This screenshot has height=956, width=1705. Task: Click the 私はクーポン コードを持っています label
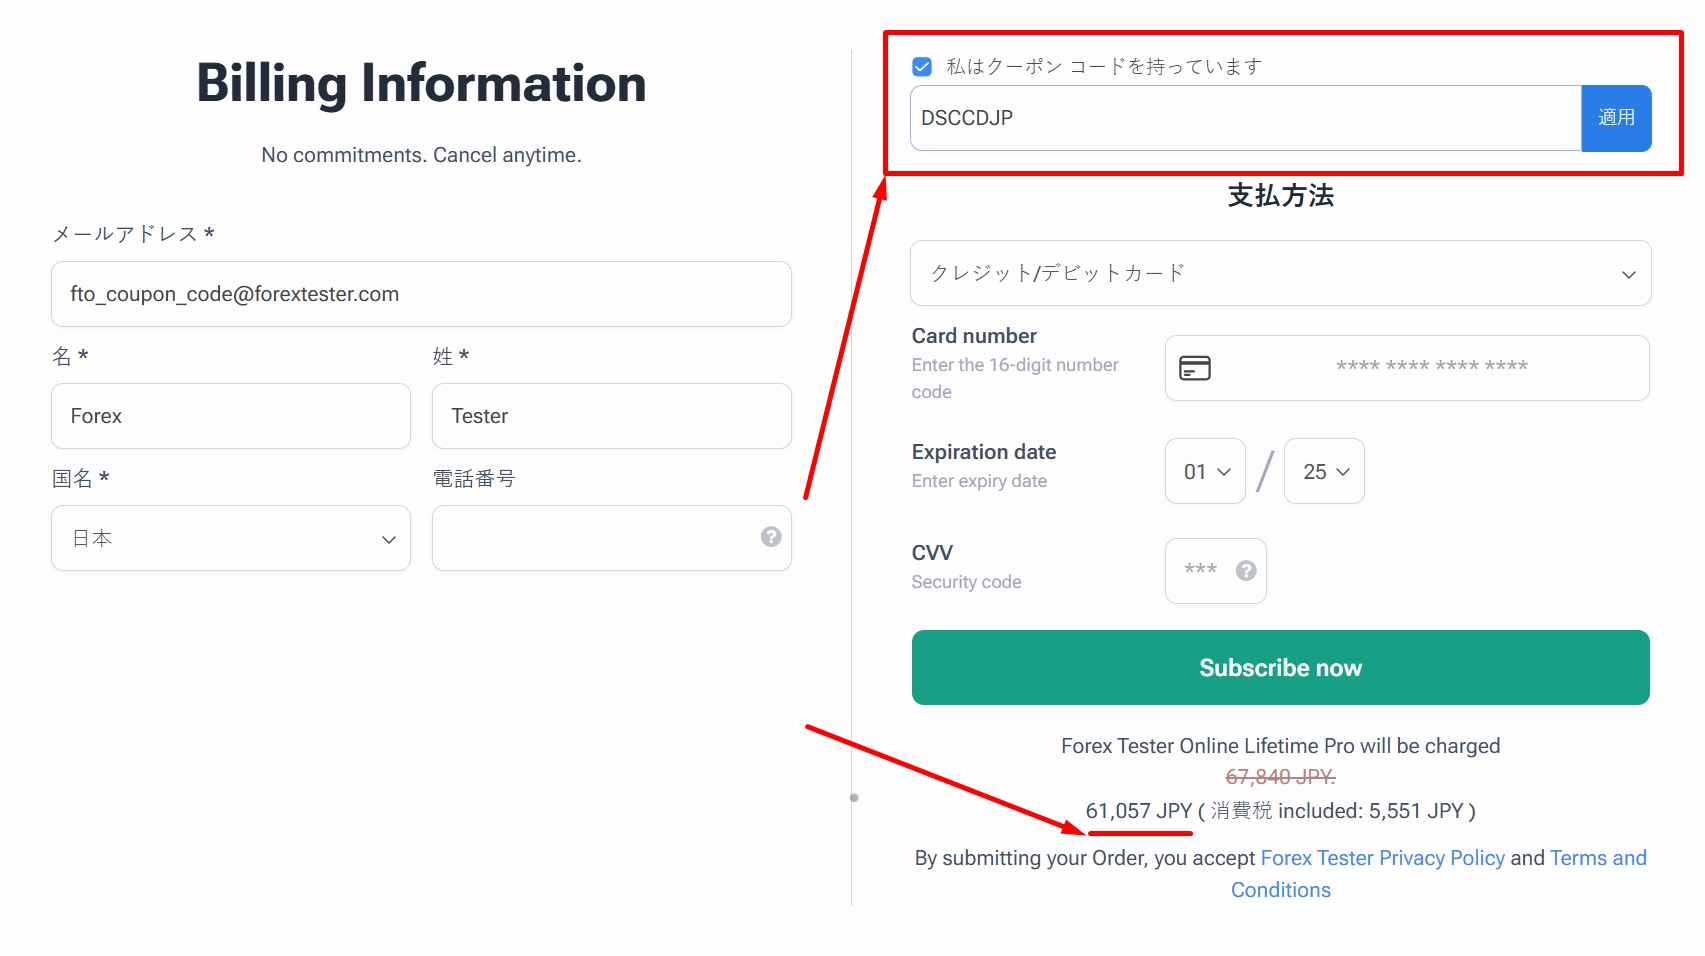[1104, 67]
